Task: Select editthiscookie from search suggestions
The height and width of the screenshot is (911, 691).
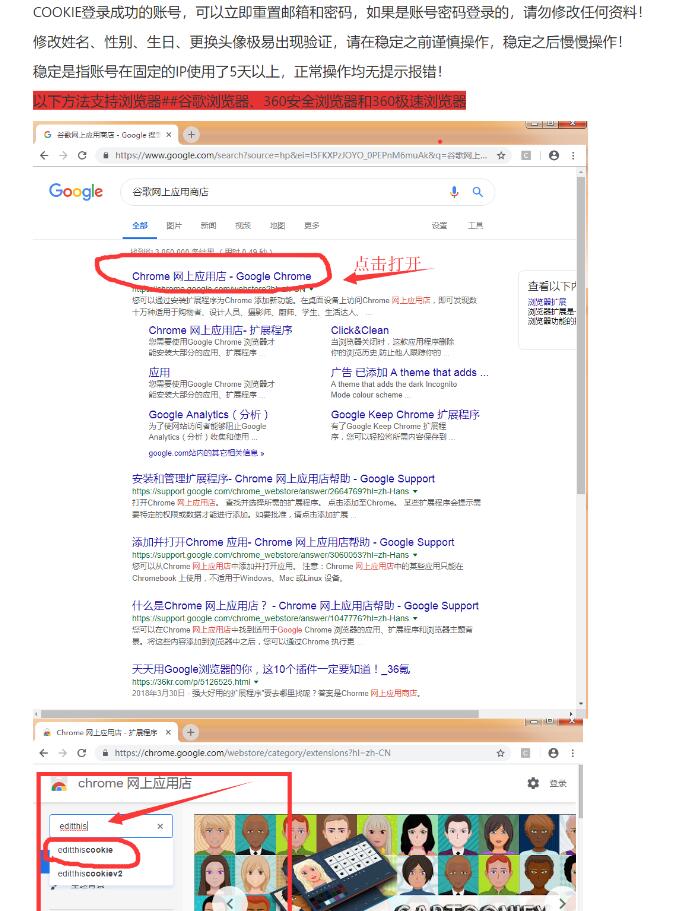Action: point(85,850)
